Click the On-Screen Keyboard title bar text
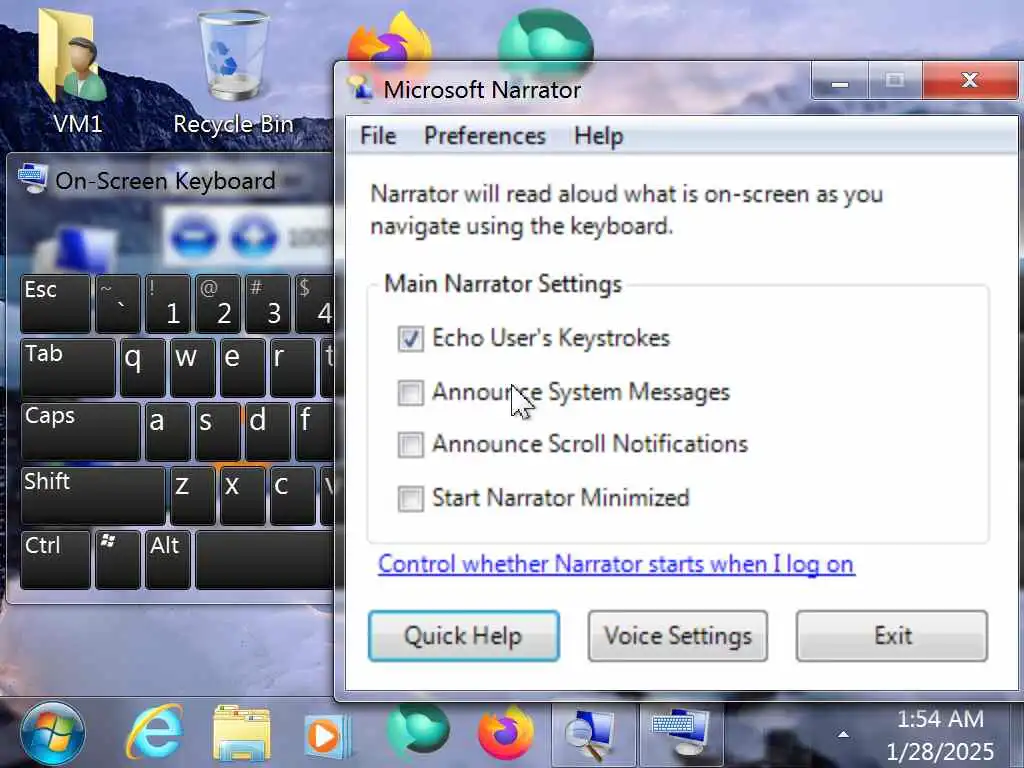1024x768 pixels. 165,181
